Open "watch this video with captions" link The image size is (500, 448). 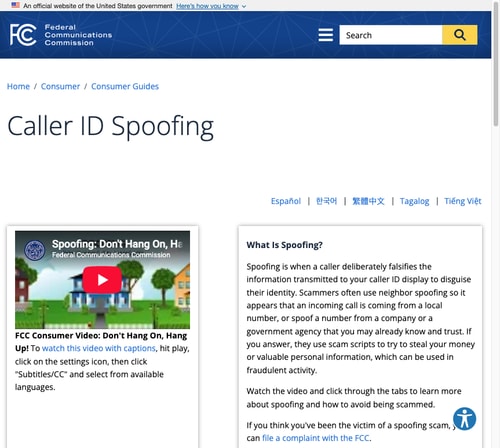tap(99, 348)
